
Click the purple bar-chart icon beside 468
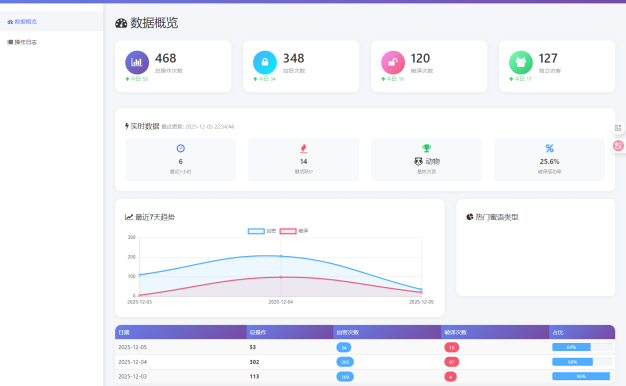(137, 62)
